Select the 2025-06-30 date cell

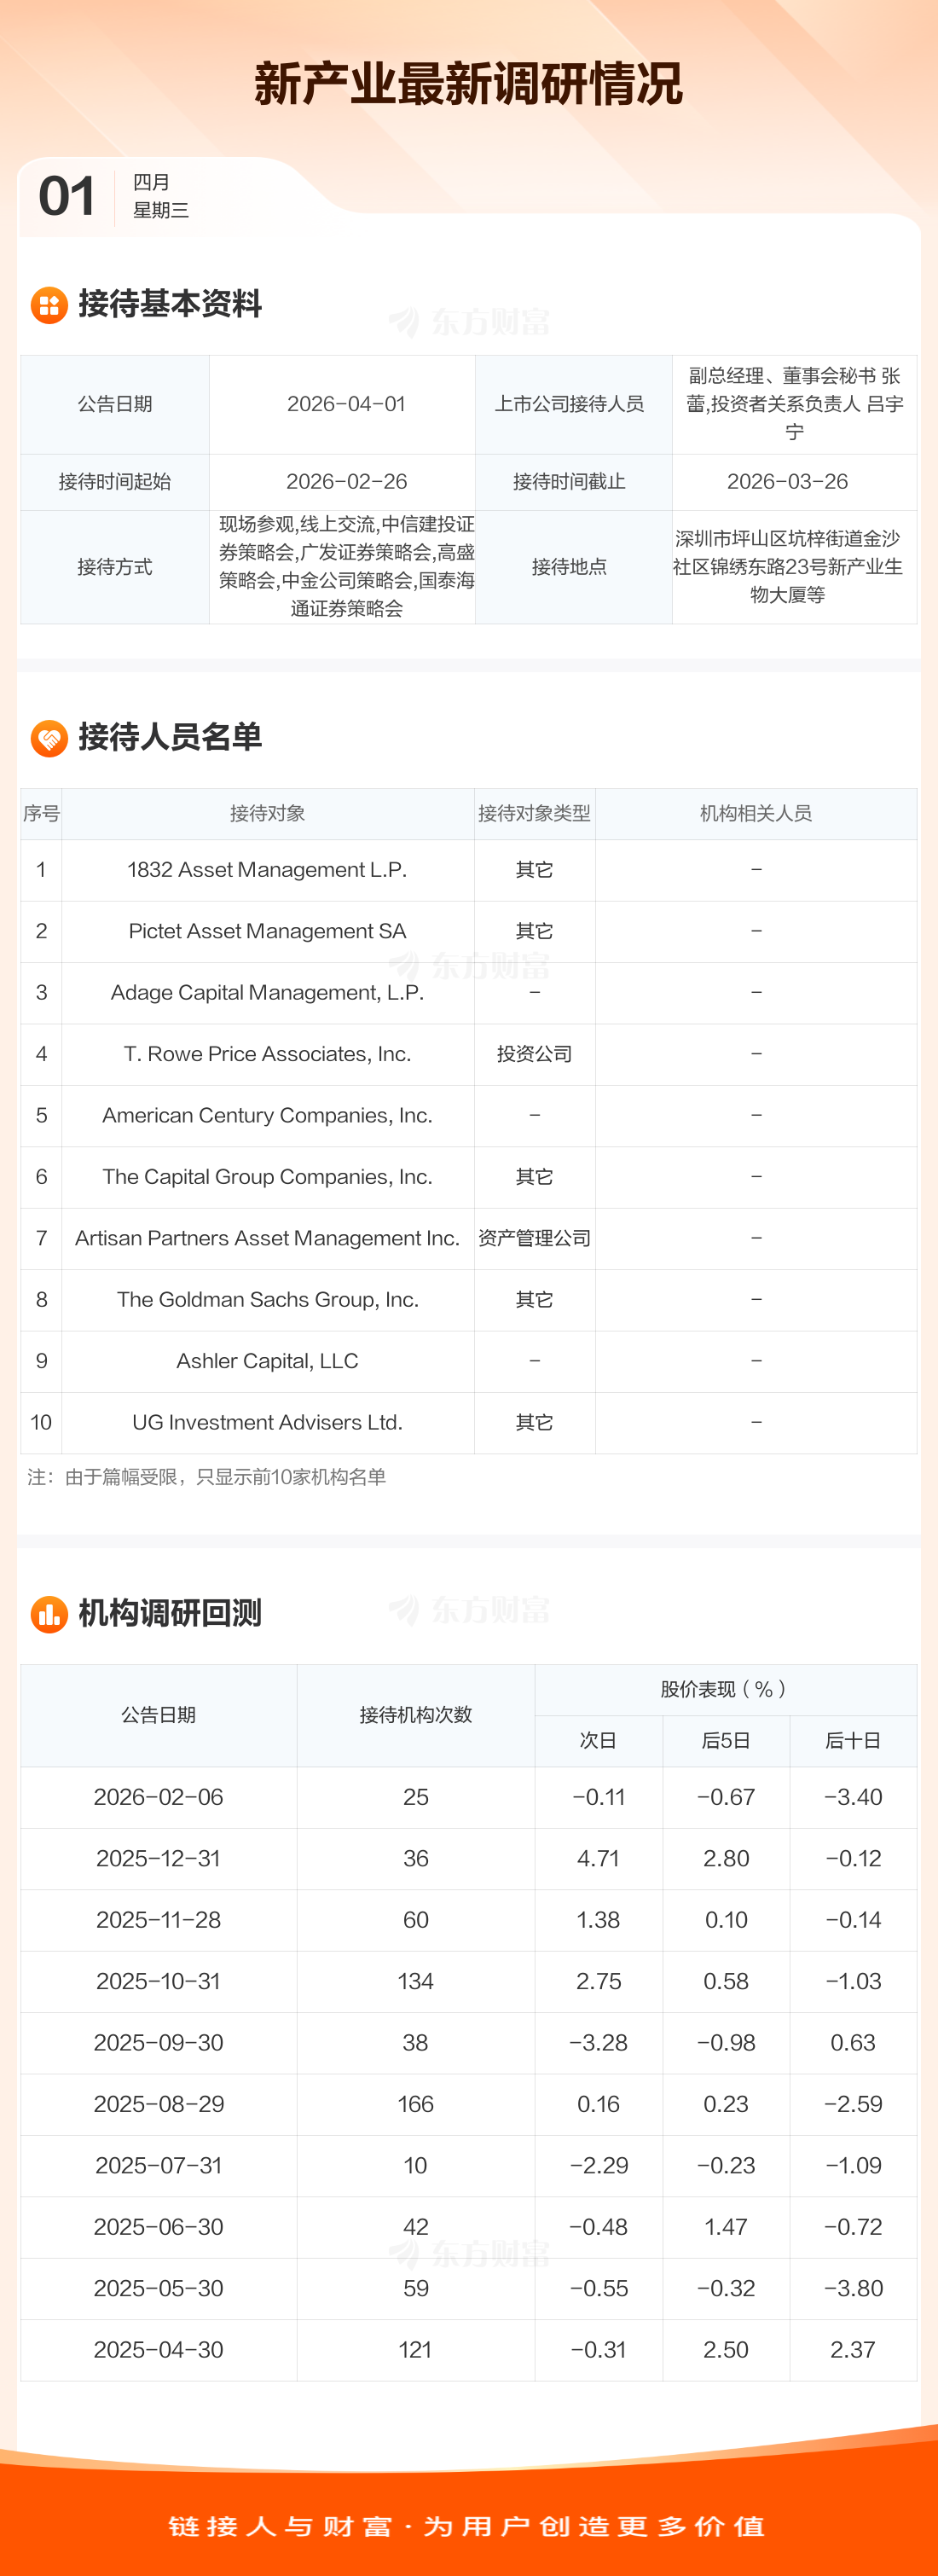coord(158,2227)
